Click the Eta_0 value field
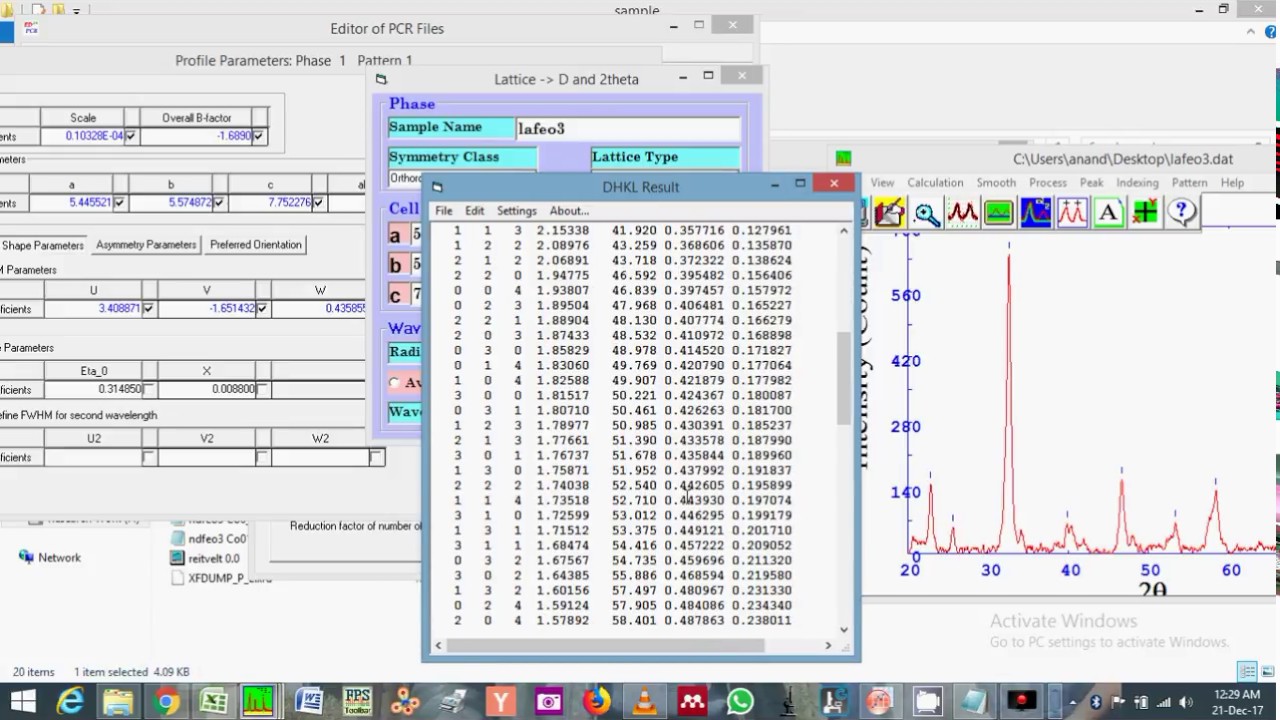The image size is (1280, 720). point(93,389)
